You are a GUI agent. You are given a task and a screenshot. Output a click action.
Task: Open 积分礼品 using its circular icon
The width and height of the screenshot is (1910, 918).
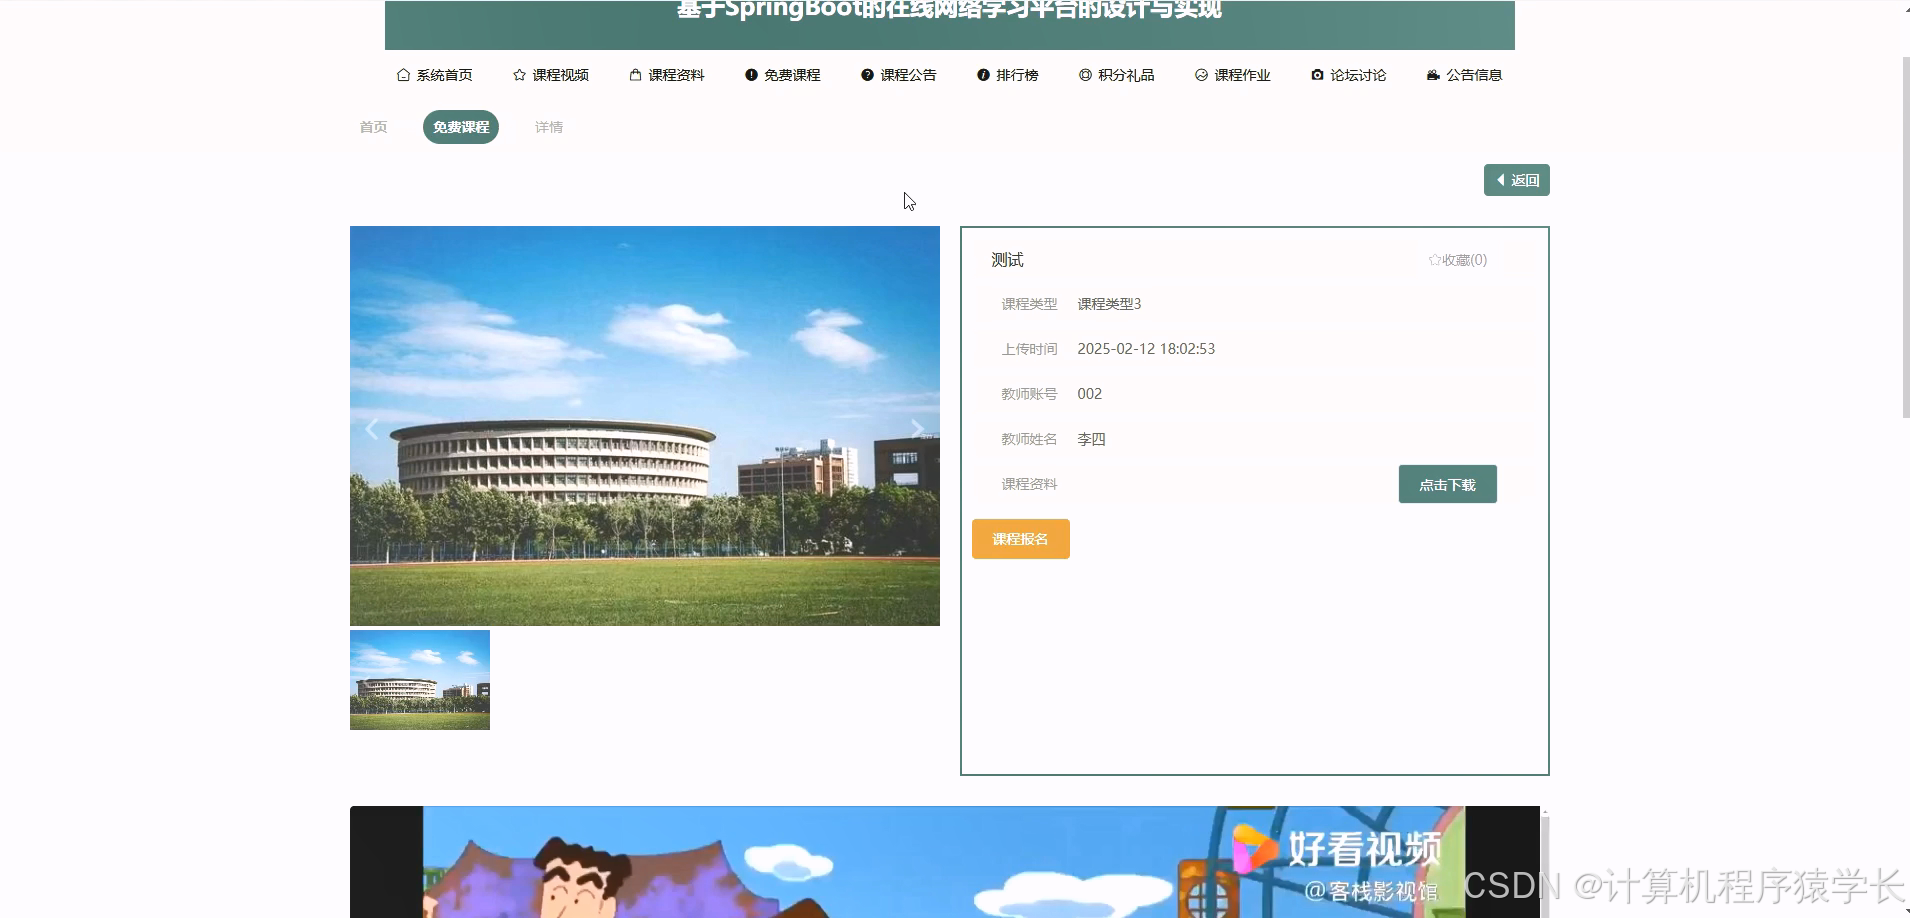pos(1086,74)
